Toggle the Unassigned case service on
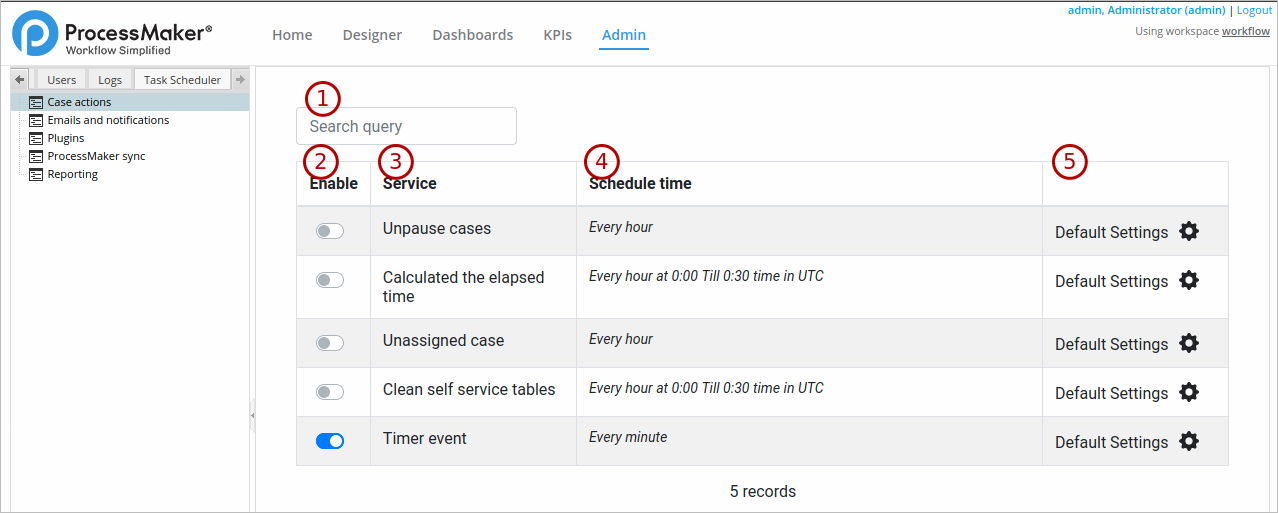This screenshot has width=1278, height=513. click(329, 343)
